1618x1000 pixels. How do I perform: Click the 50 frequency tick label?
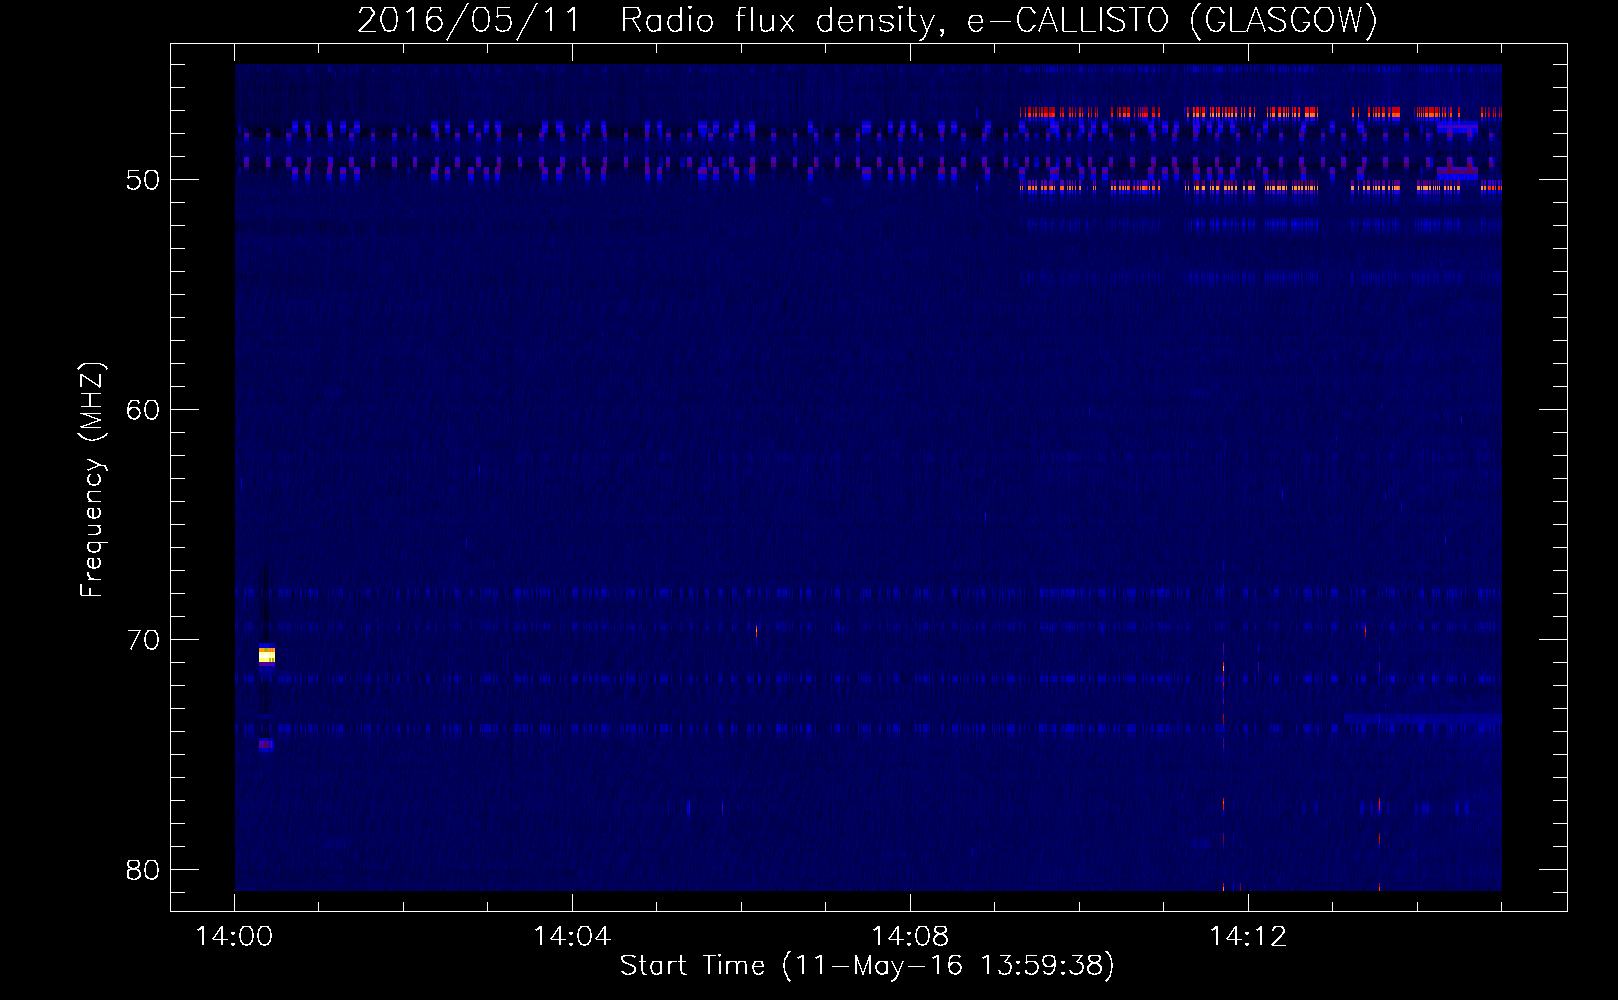pyautogui.click(x=143, y=180)
